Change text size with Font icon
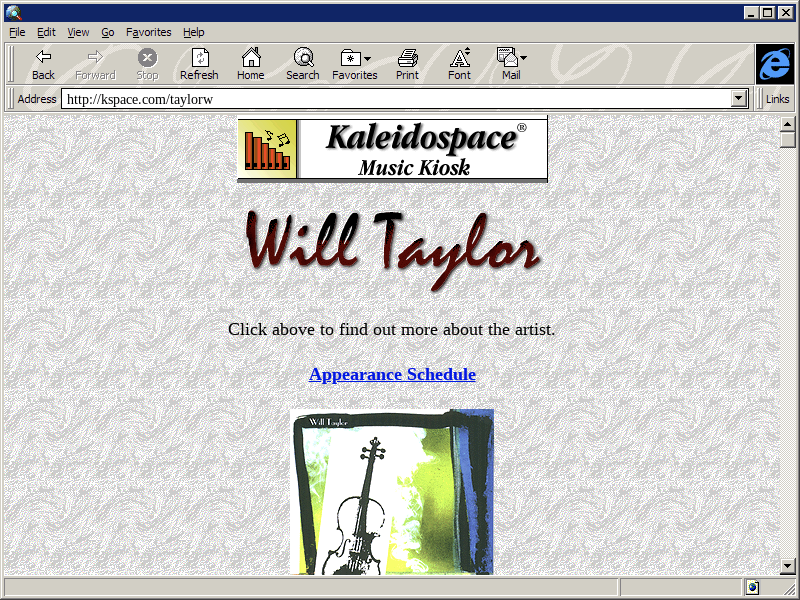This screenshot has height=600, width=800. coord(459,58)
